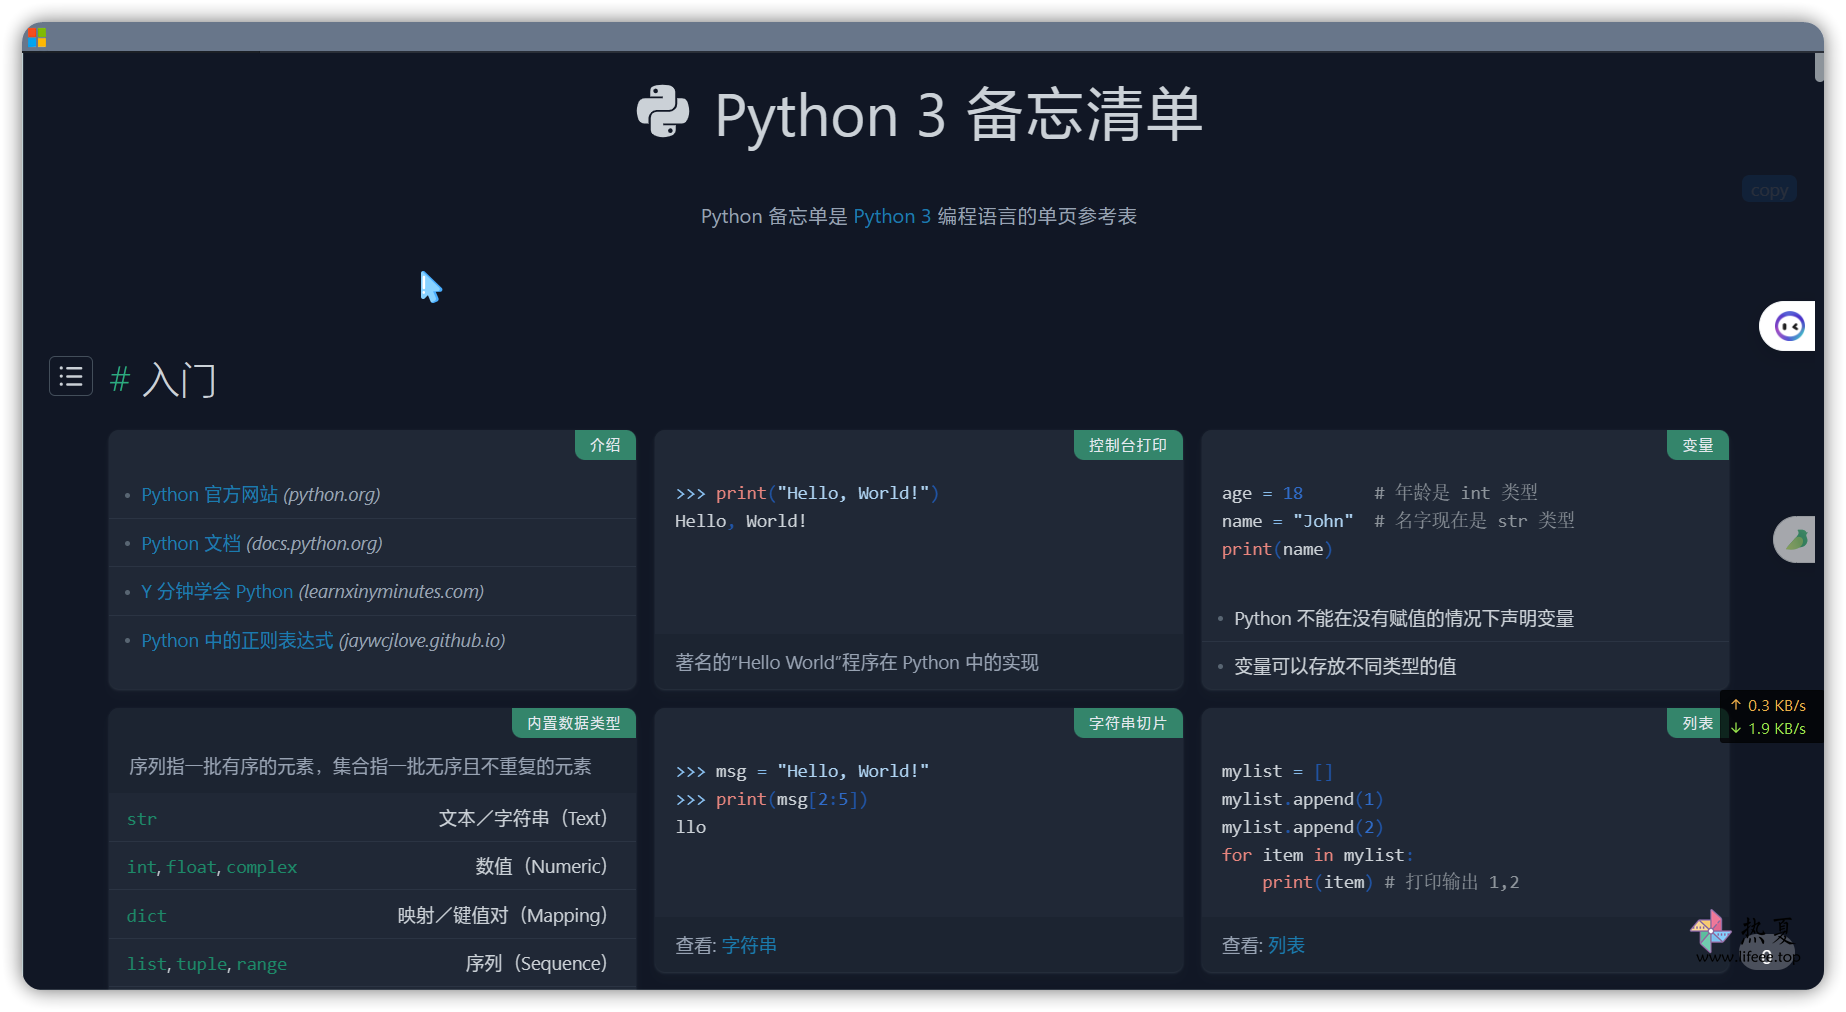This screenshot has width=1846, height=1012.
Task: Open the Python 官方网站 link
Action: pyautogui.click(x=210, y=495)
